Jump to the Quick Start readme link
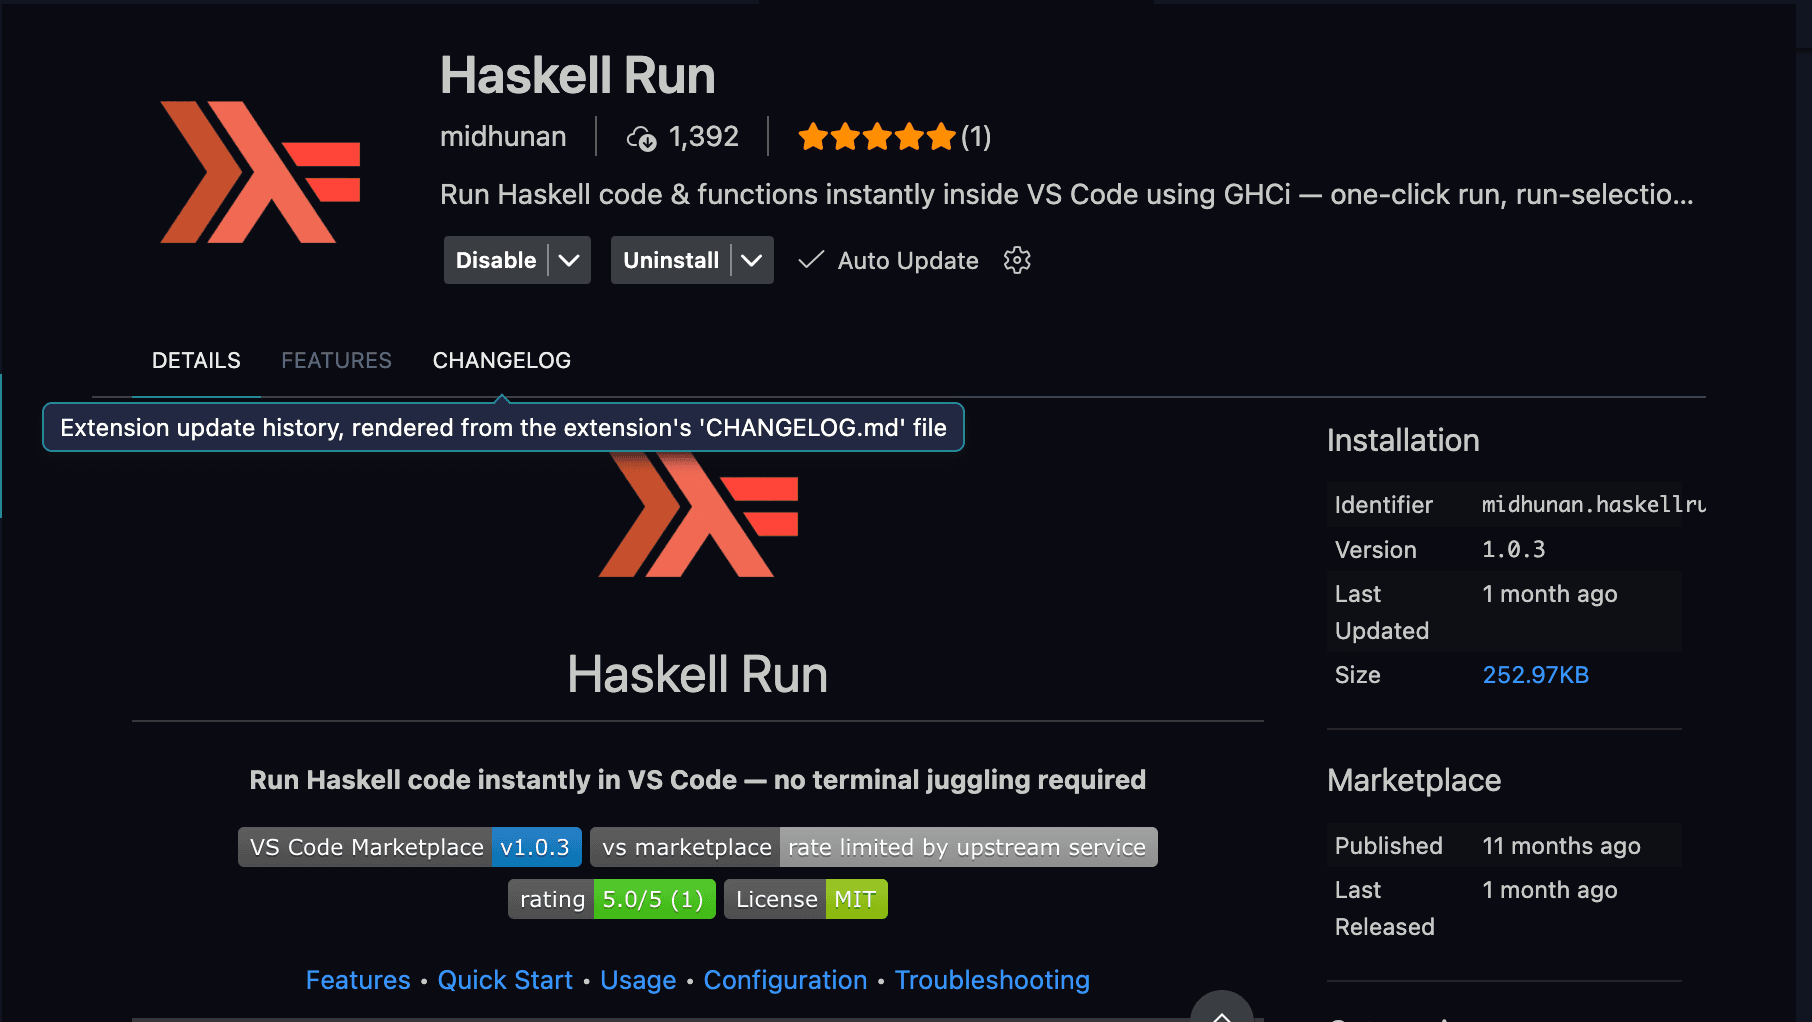Viewport: 1812px width, 1022px height. tap(505, 980)
